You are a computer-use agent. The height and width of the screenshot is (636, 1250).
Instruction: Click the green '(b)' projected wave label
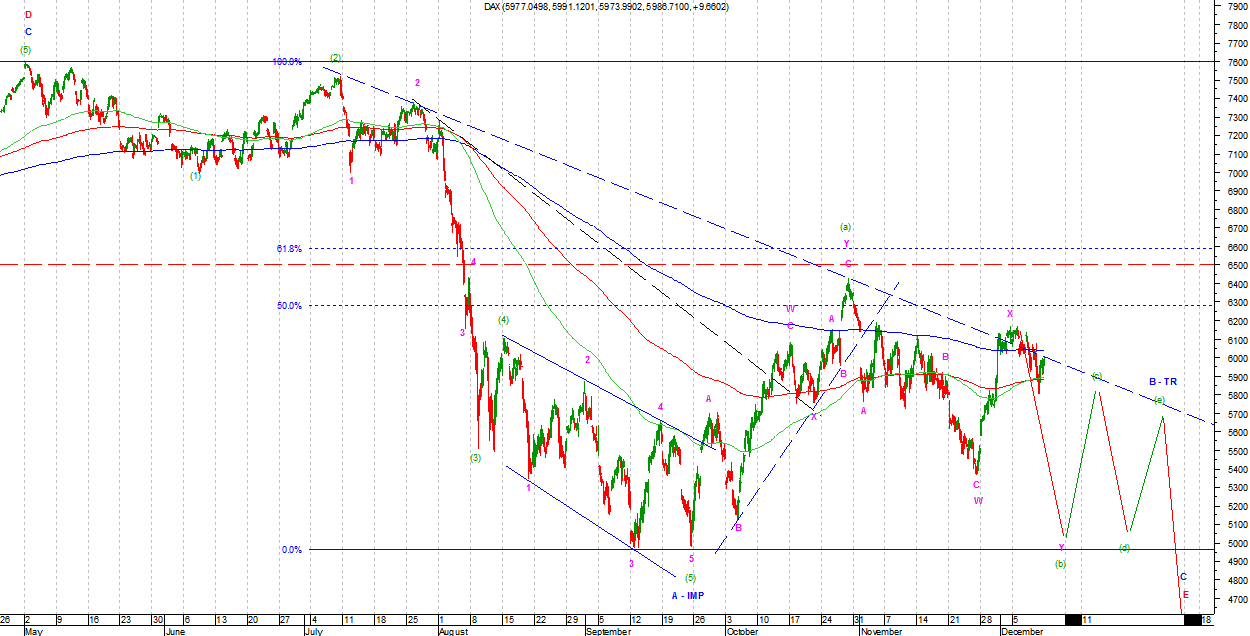tap(1061, 563)
